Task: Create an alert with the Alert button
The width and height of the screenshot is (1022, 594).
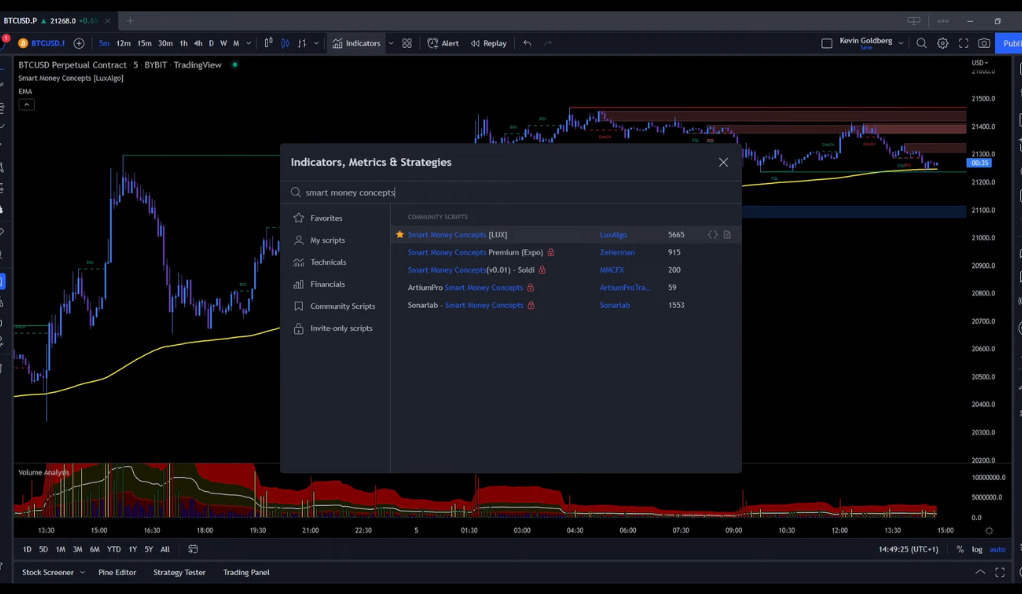Action: pyautogui.click(x=443, y=43)
